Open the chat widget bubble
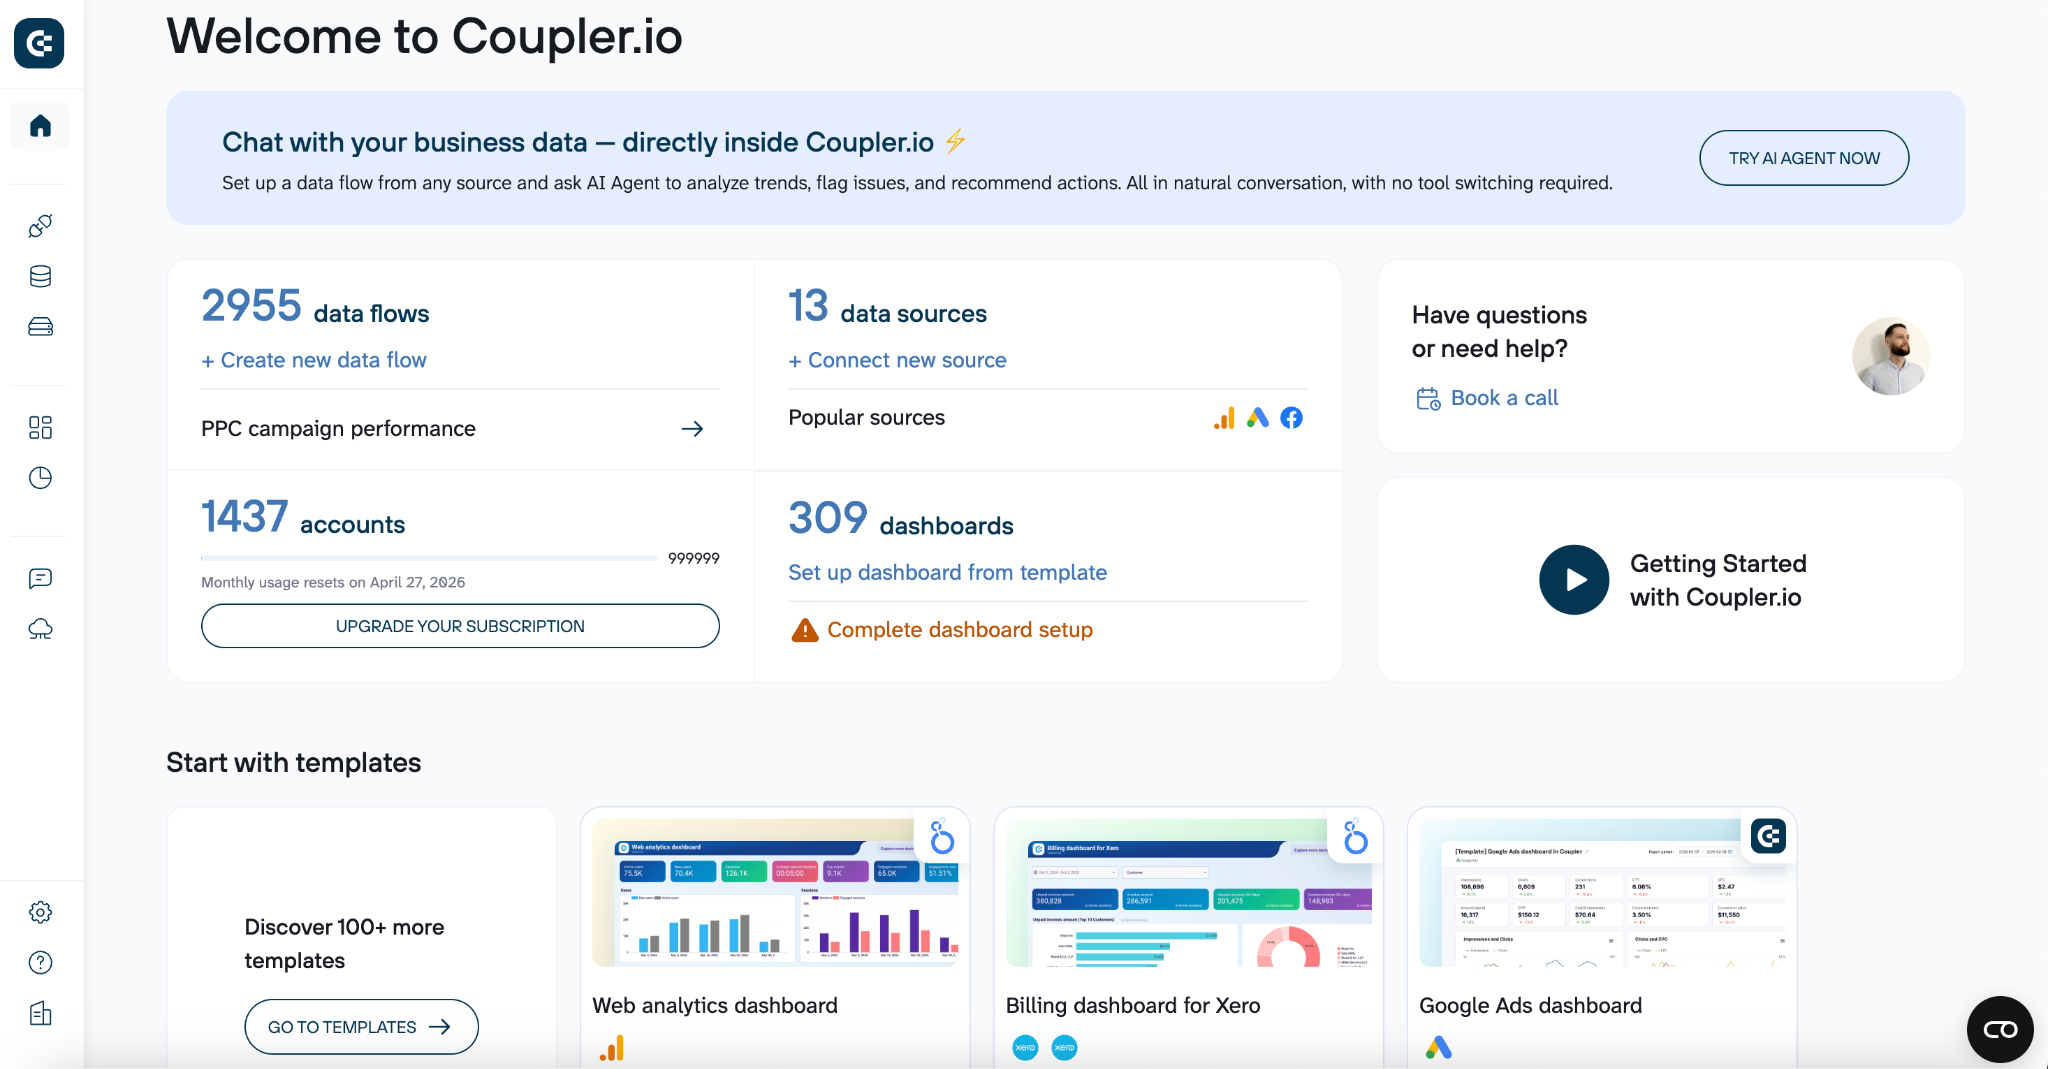This screenshot has height=1069, width=2048. click(2000, 1029)
